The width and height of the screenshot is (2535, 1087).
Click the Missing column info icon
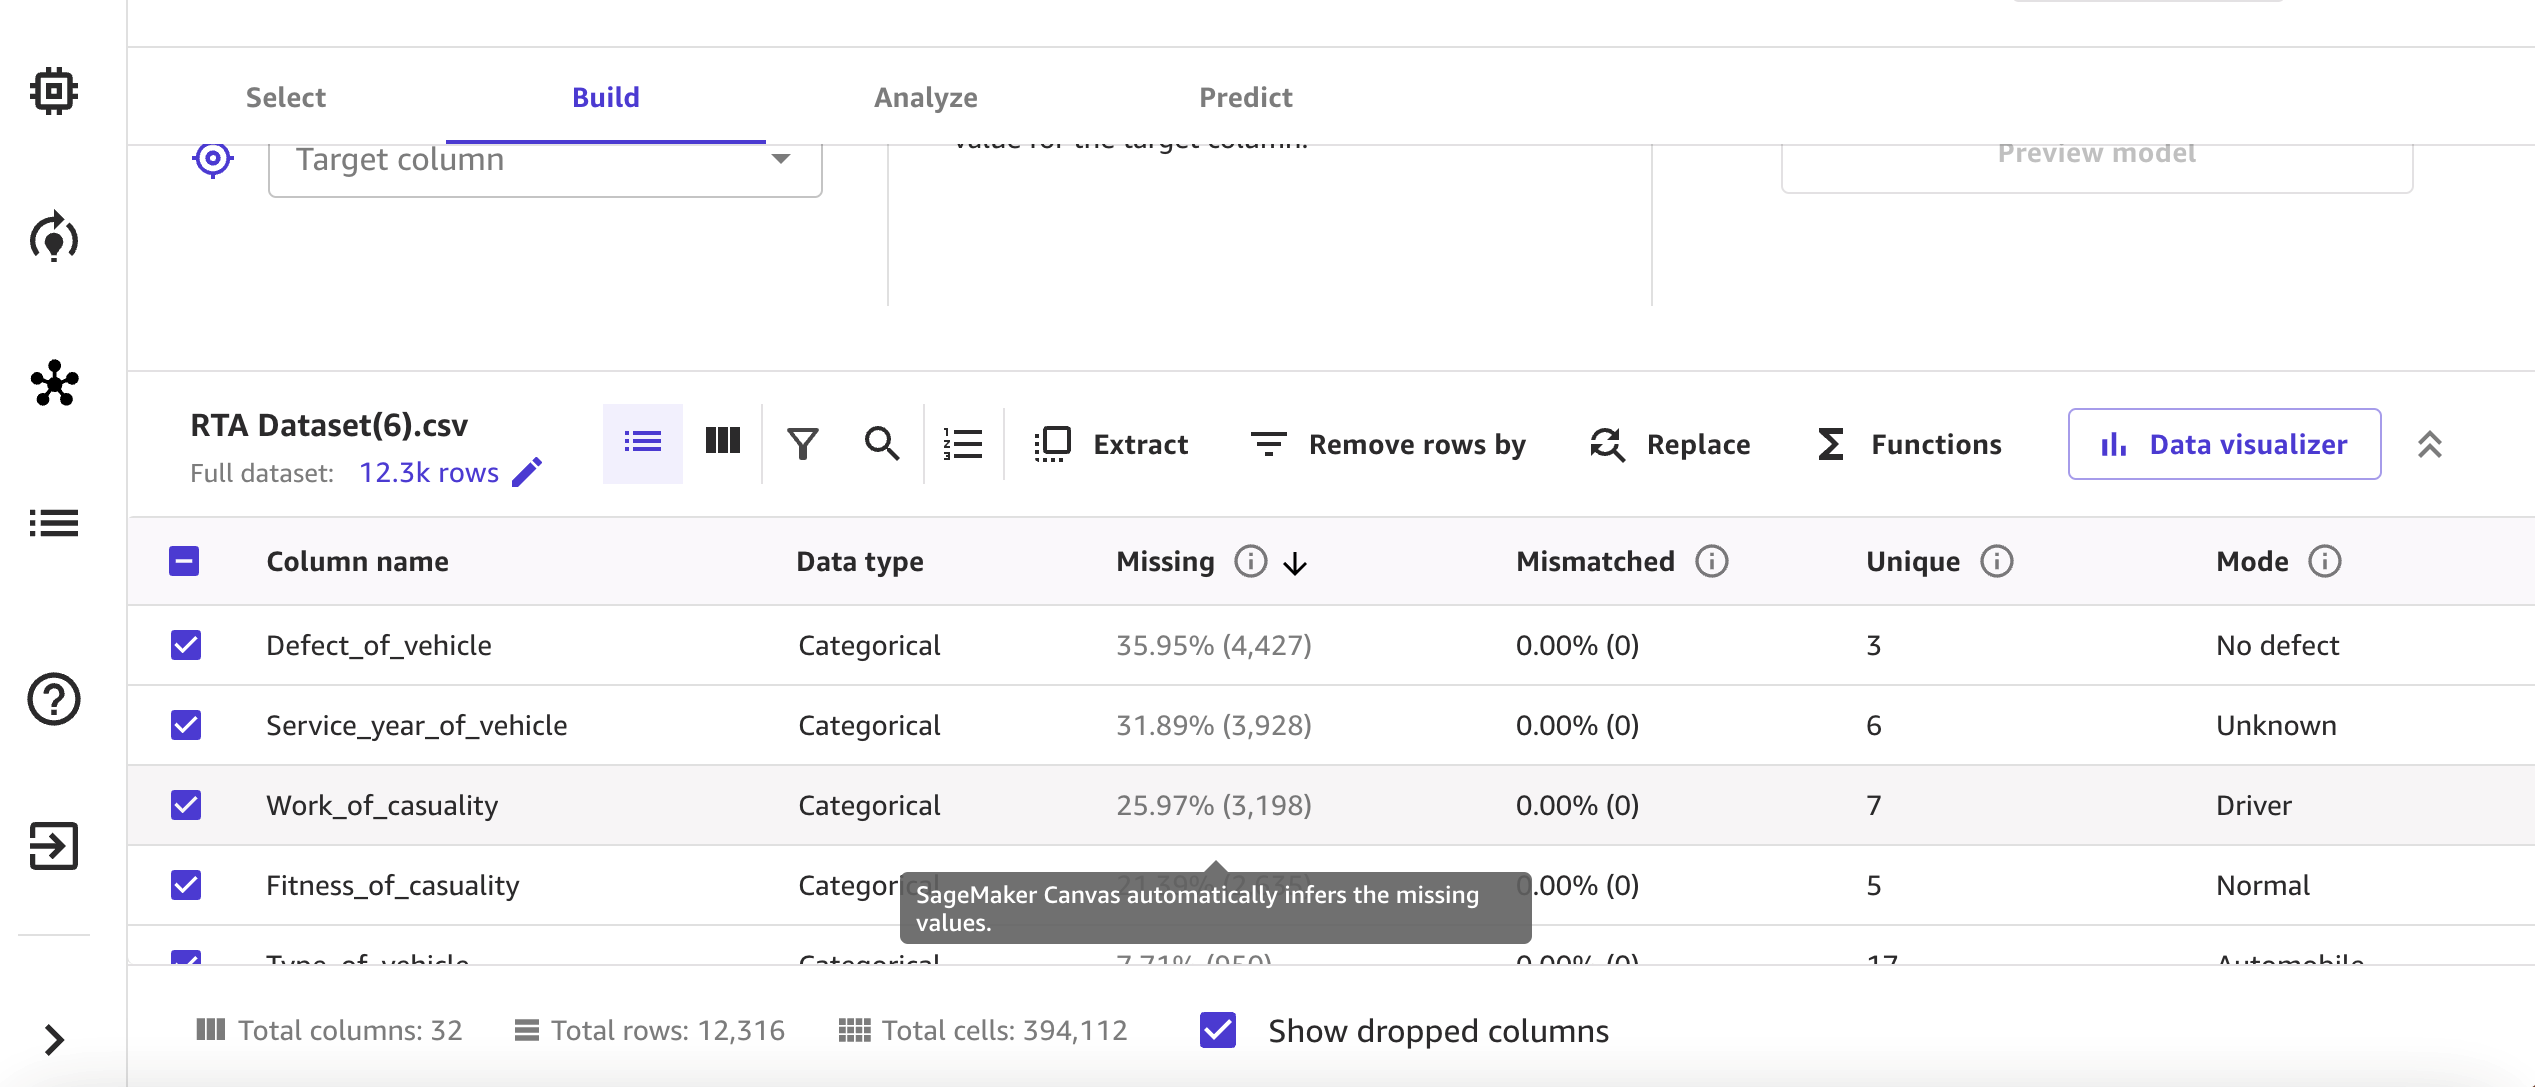pos(1250,561)
